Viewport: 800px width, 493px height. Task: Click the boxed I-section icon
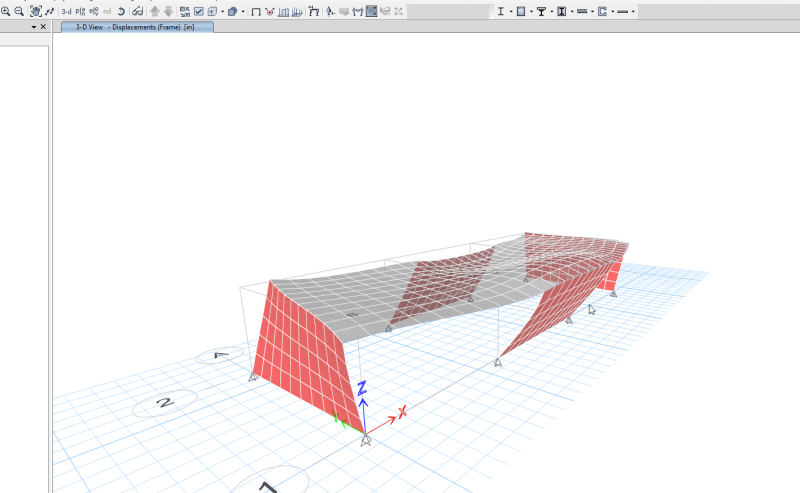coord(562,11)
